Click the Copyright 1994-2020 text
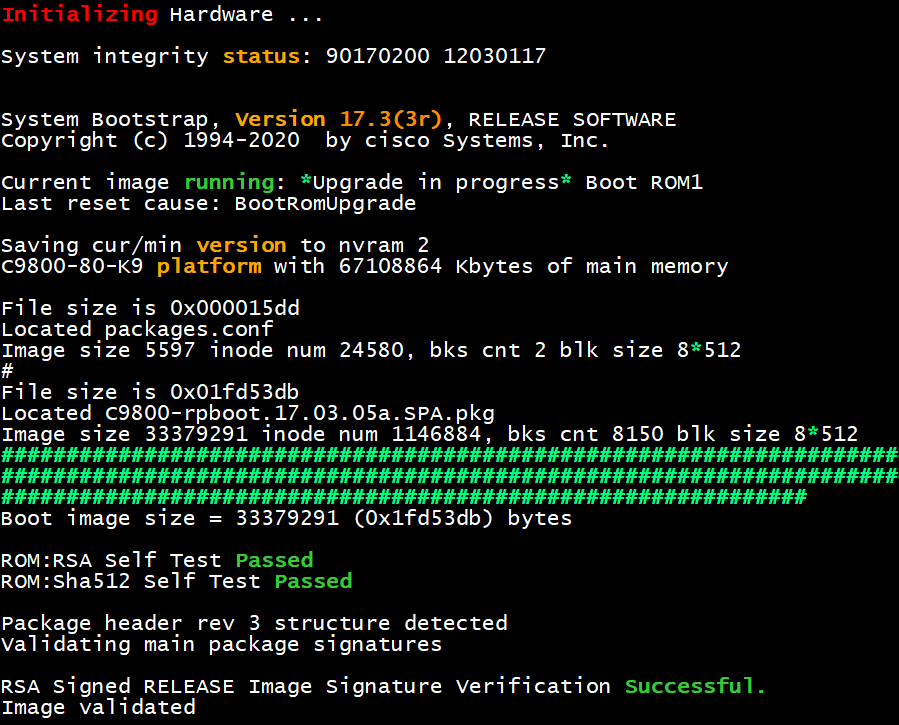Screen dimensions: 899x725 point(150,140)
